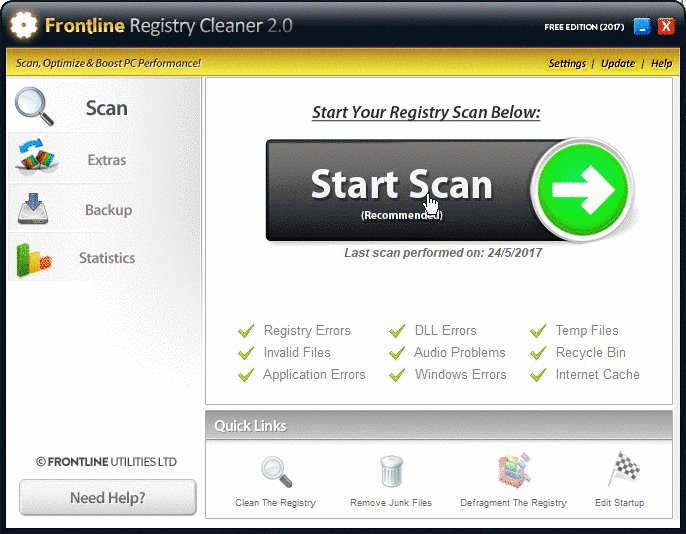Click the Recycle Bin text

591,353
